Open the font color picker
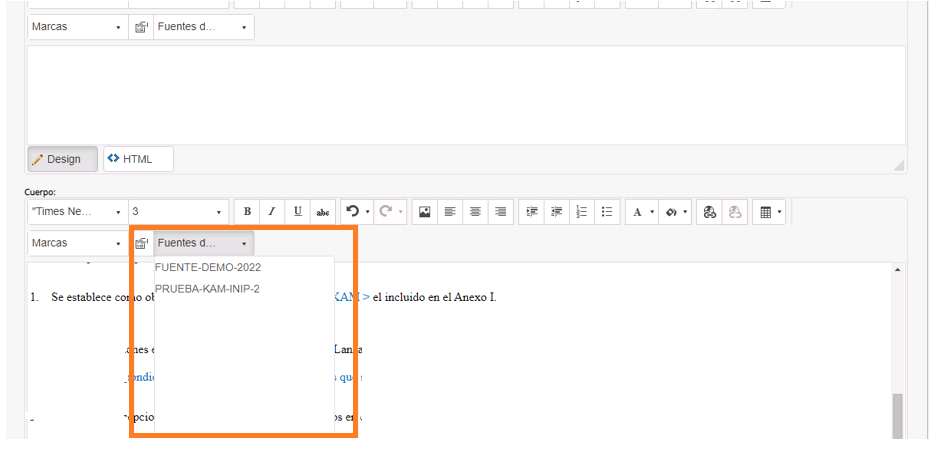Screen dimensions: 948x463 (642, 212)
